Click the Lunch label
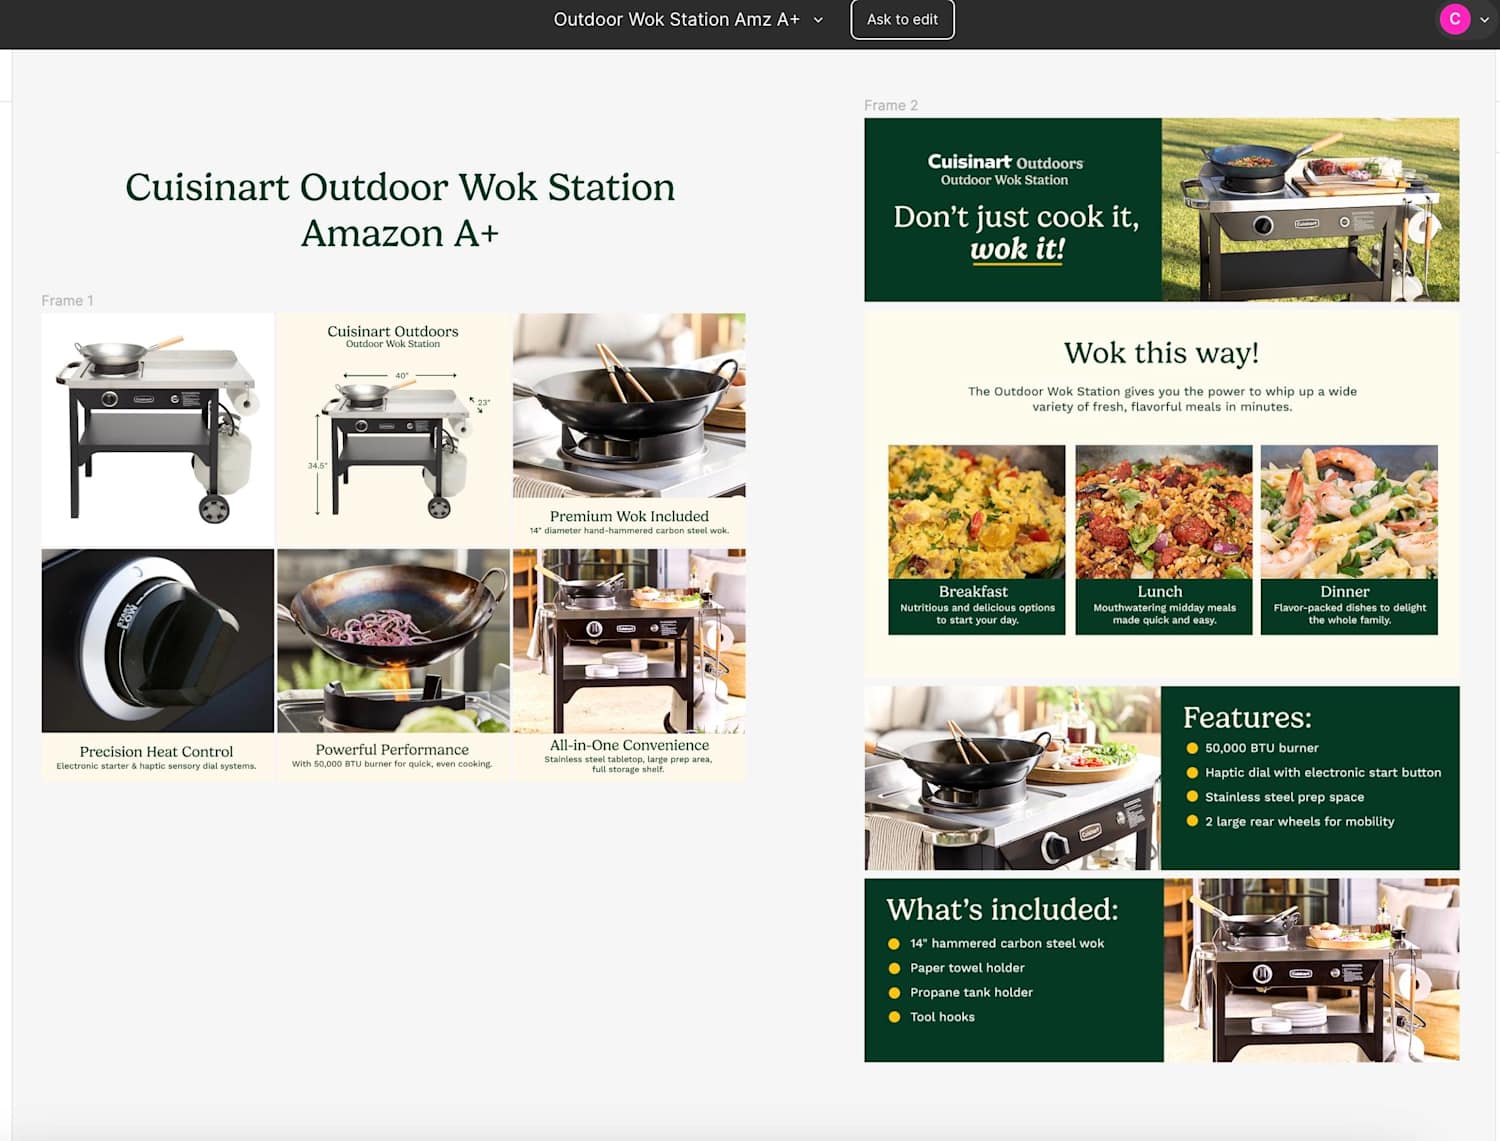This screenshot has width=1500, height=1141. pyautogui.click(x=1160, y=591)
